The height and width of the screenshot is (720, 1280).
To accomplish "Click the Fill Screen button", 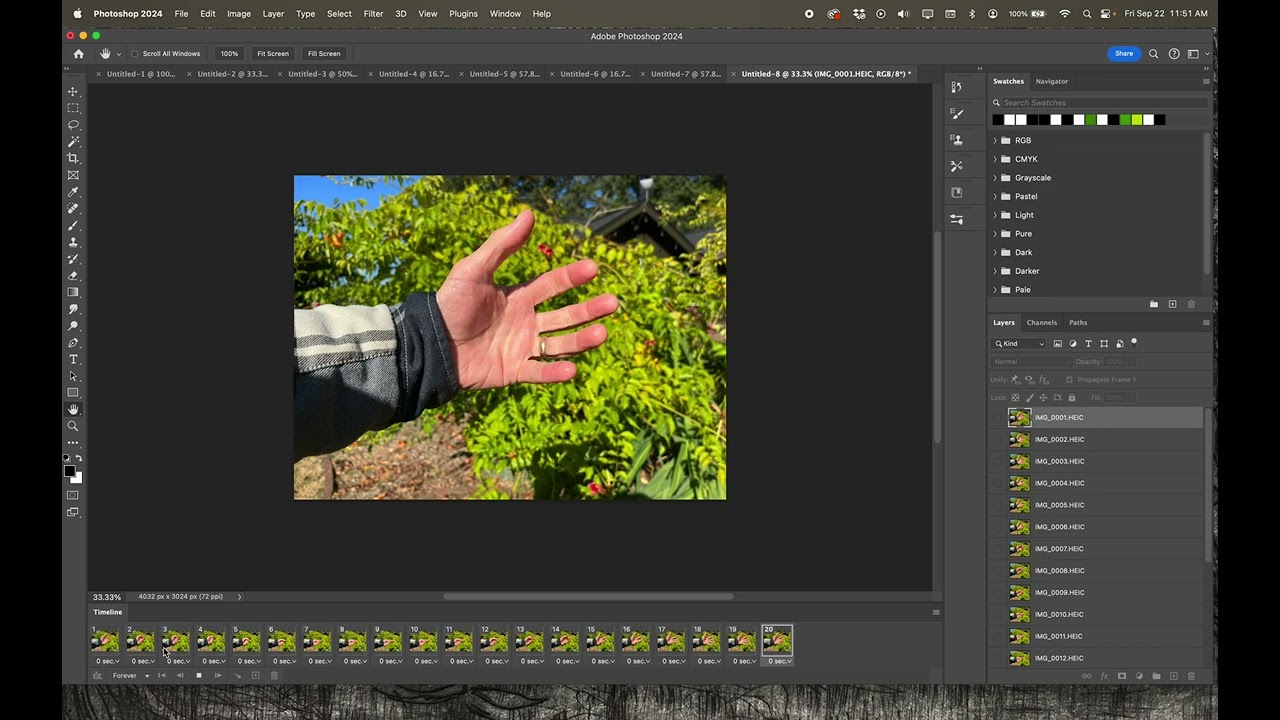I will [x=324, y=53].
